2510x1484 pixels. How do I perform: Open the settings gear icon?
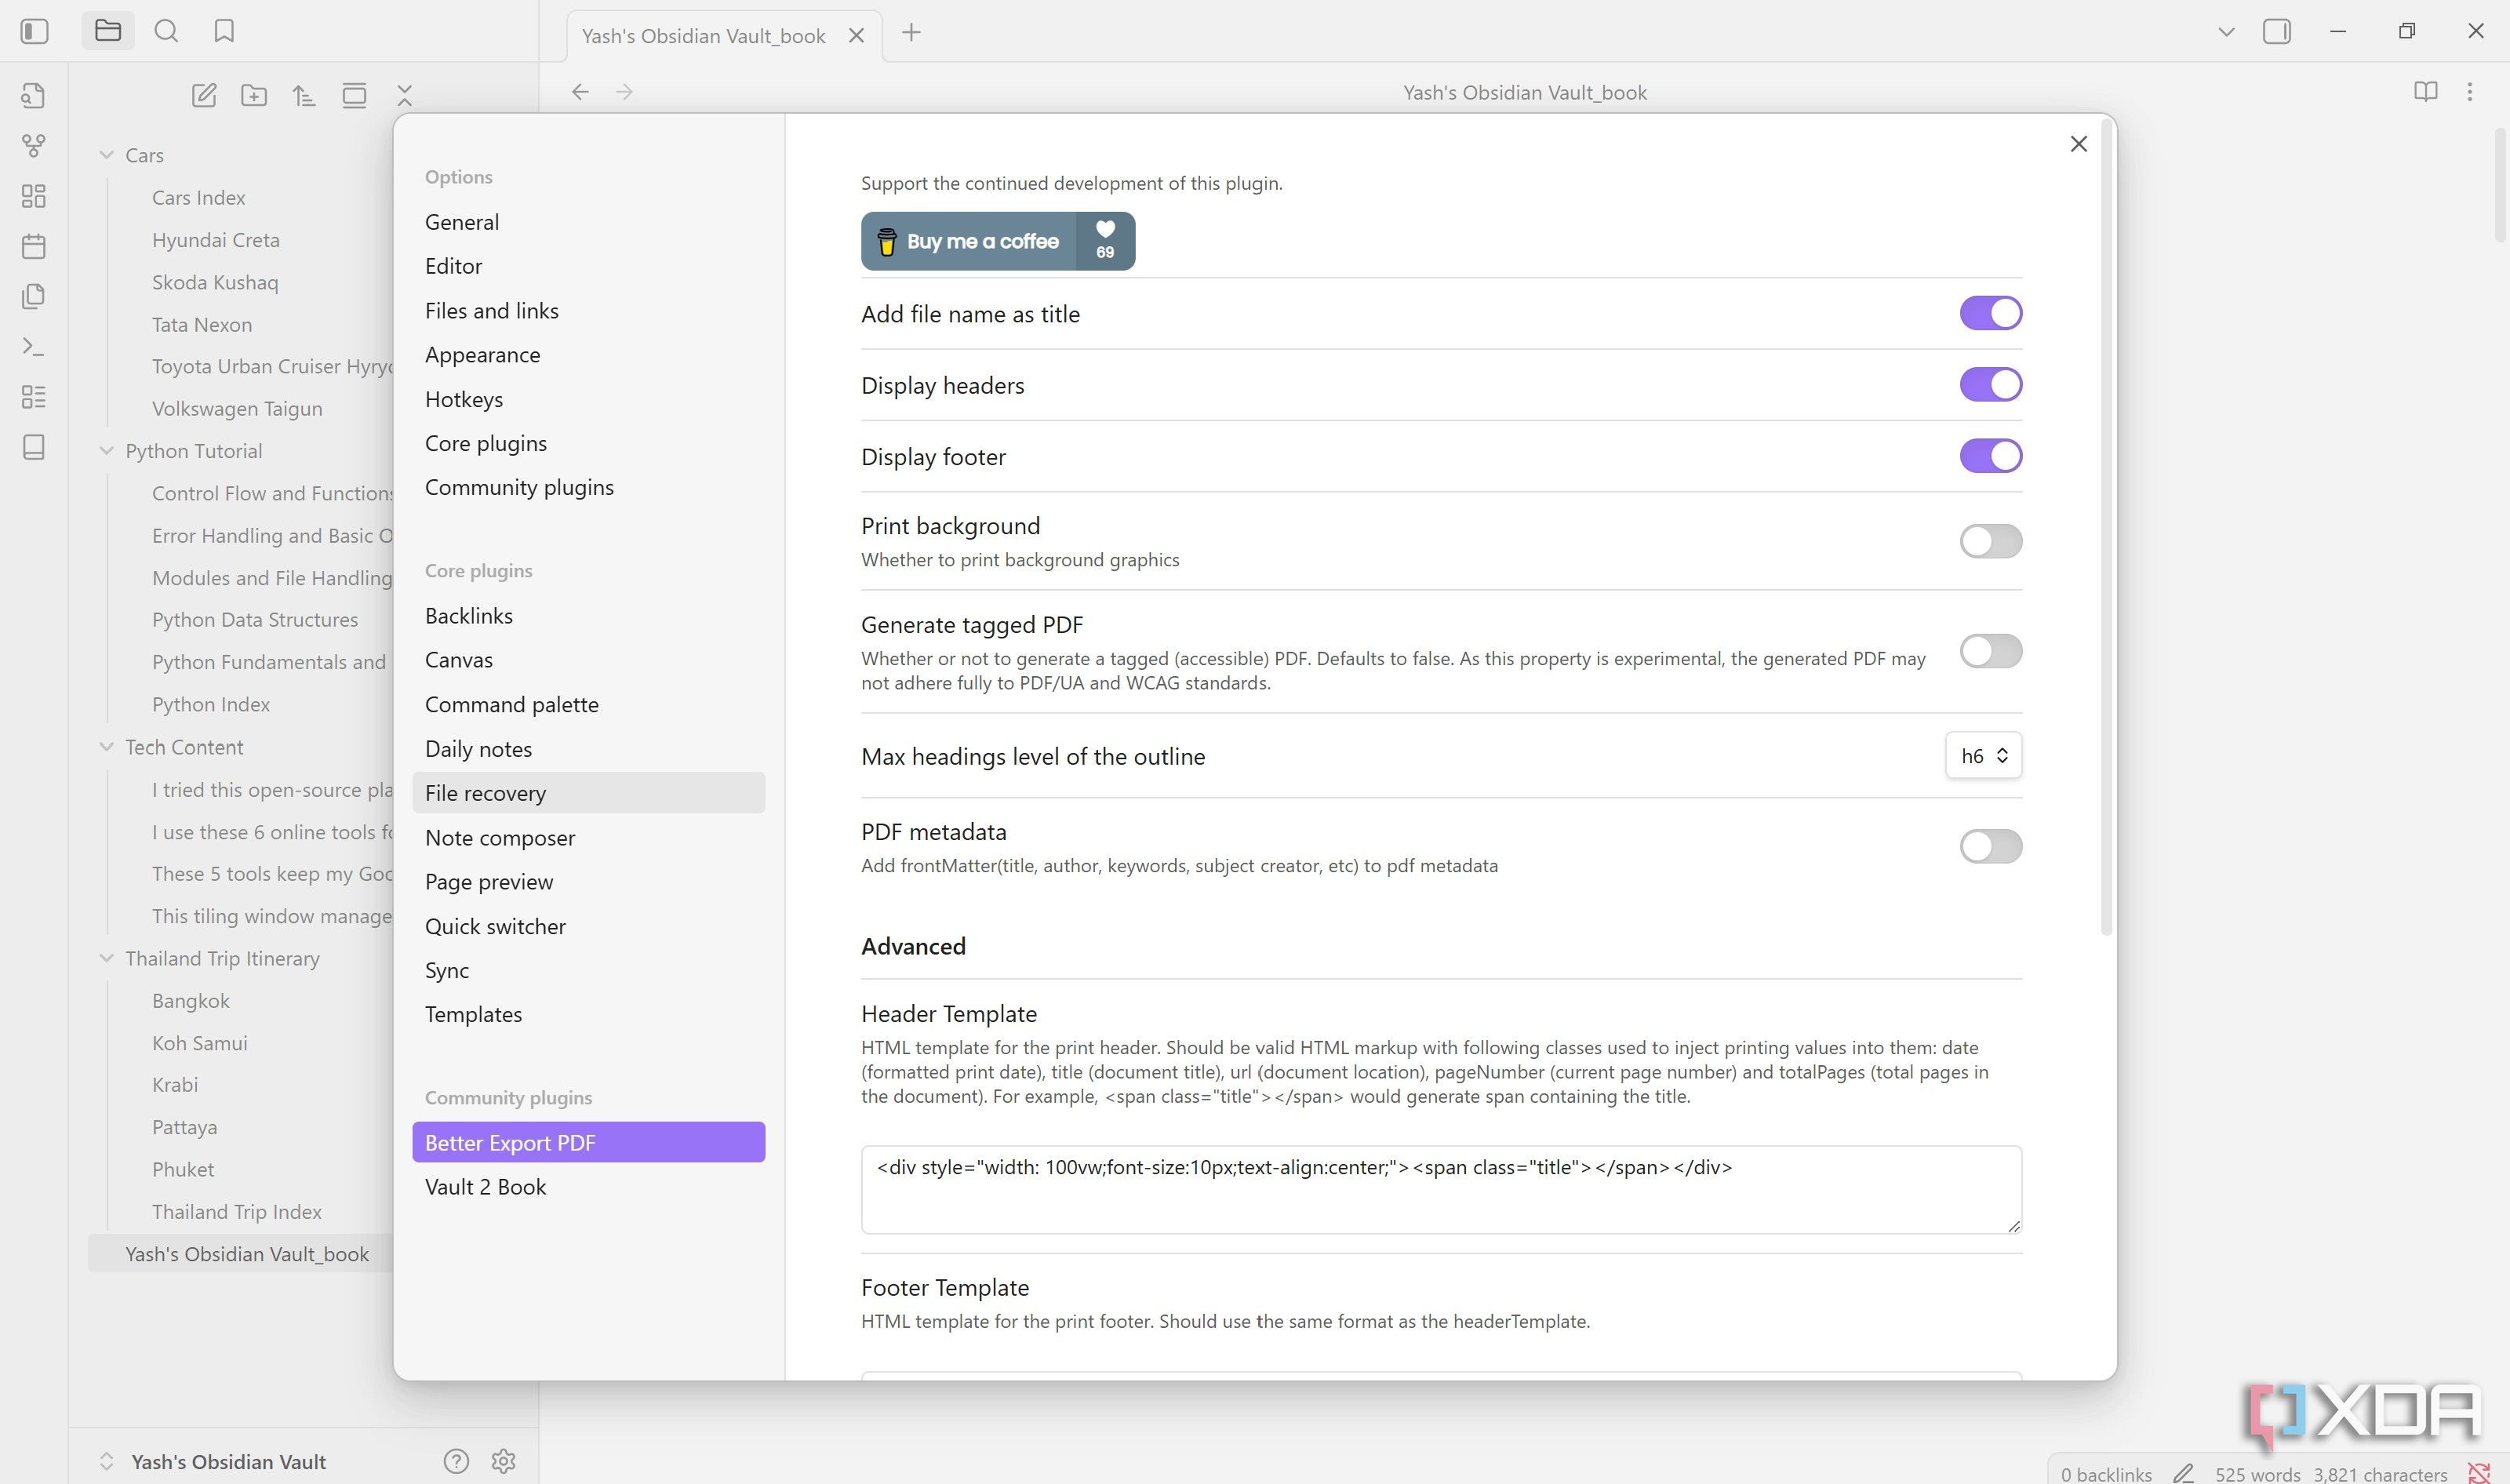click(x=503, y=1461)
